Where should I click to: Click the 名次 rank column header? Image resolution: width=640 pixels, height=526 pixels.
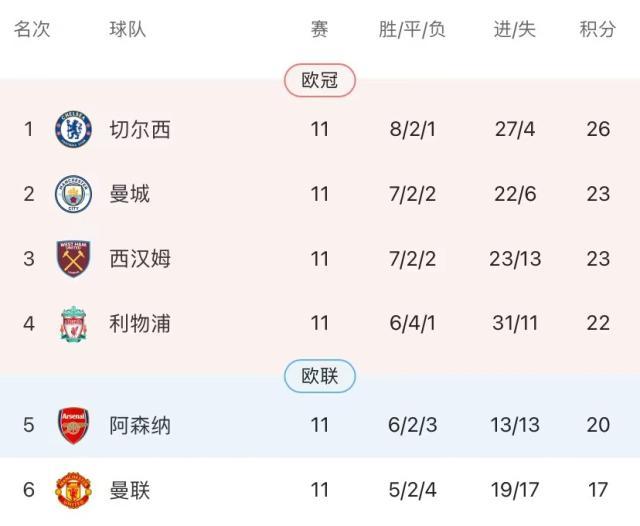(x=32, y=29)
